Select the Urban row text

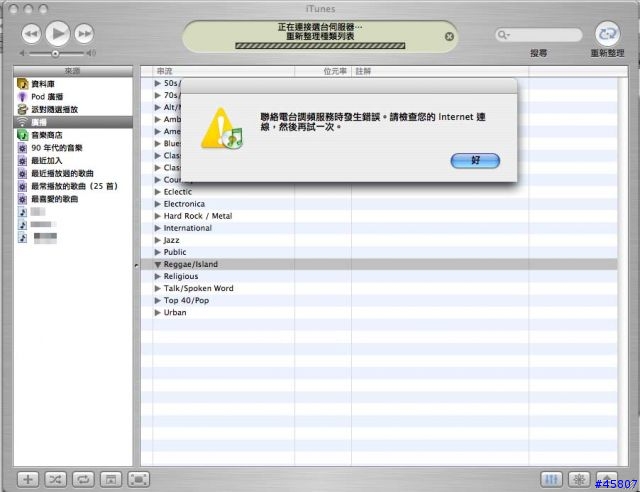point(175,313)
